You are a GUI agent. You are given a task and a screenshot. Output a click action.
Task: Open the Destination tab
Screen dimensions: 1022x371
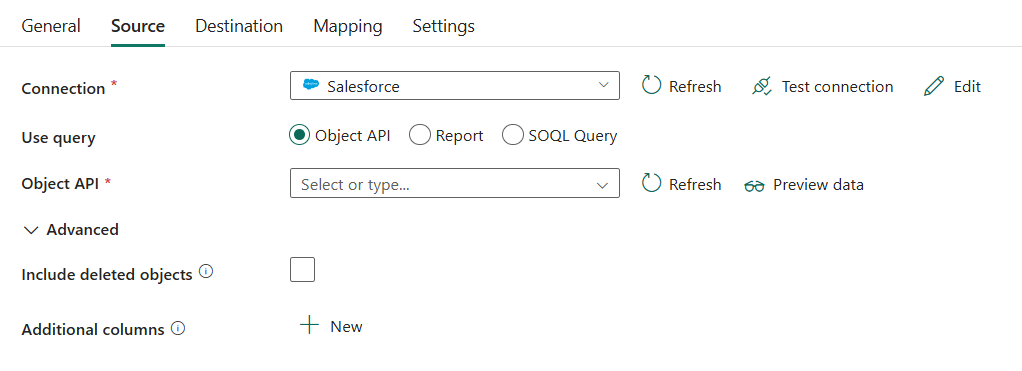[x=239, y=26]
